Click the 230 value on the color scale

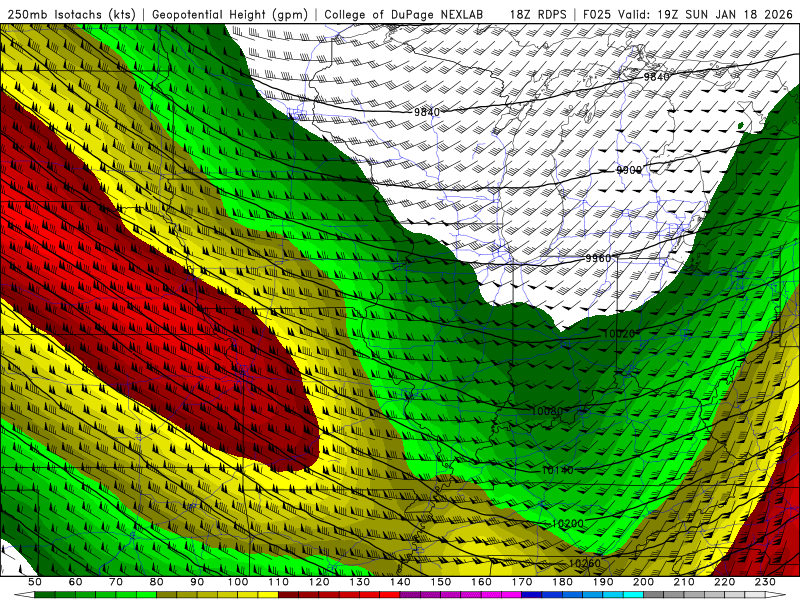pyautogui.click(x=765, y=582)
